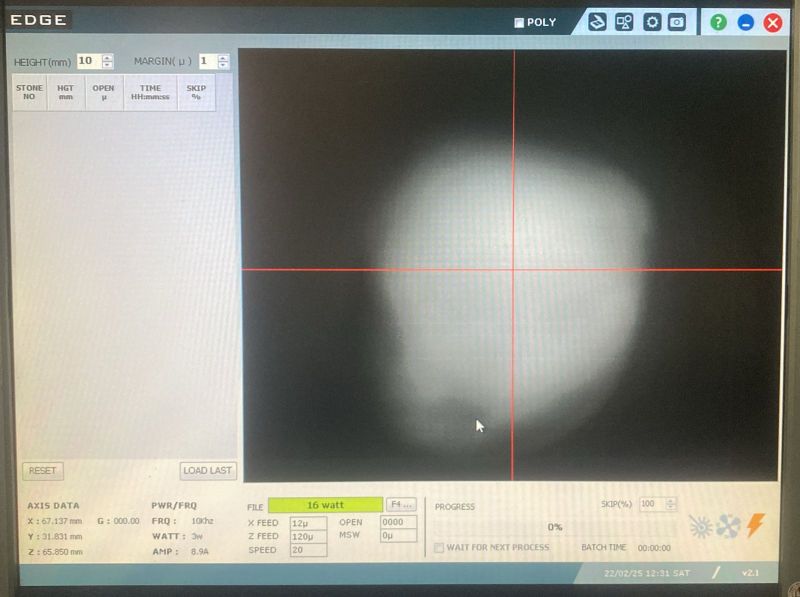
Task: Select the TIME HH:mm:ss column header
Action: pos(151,92)
